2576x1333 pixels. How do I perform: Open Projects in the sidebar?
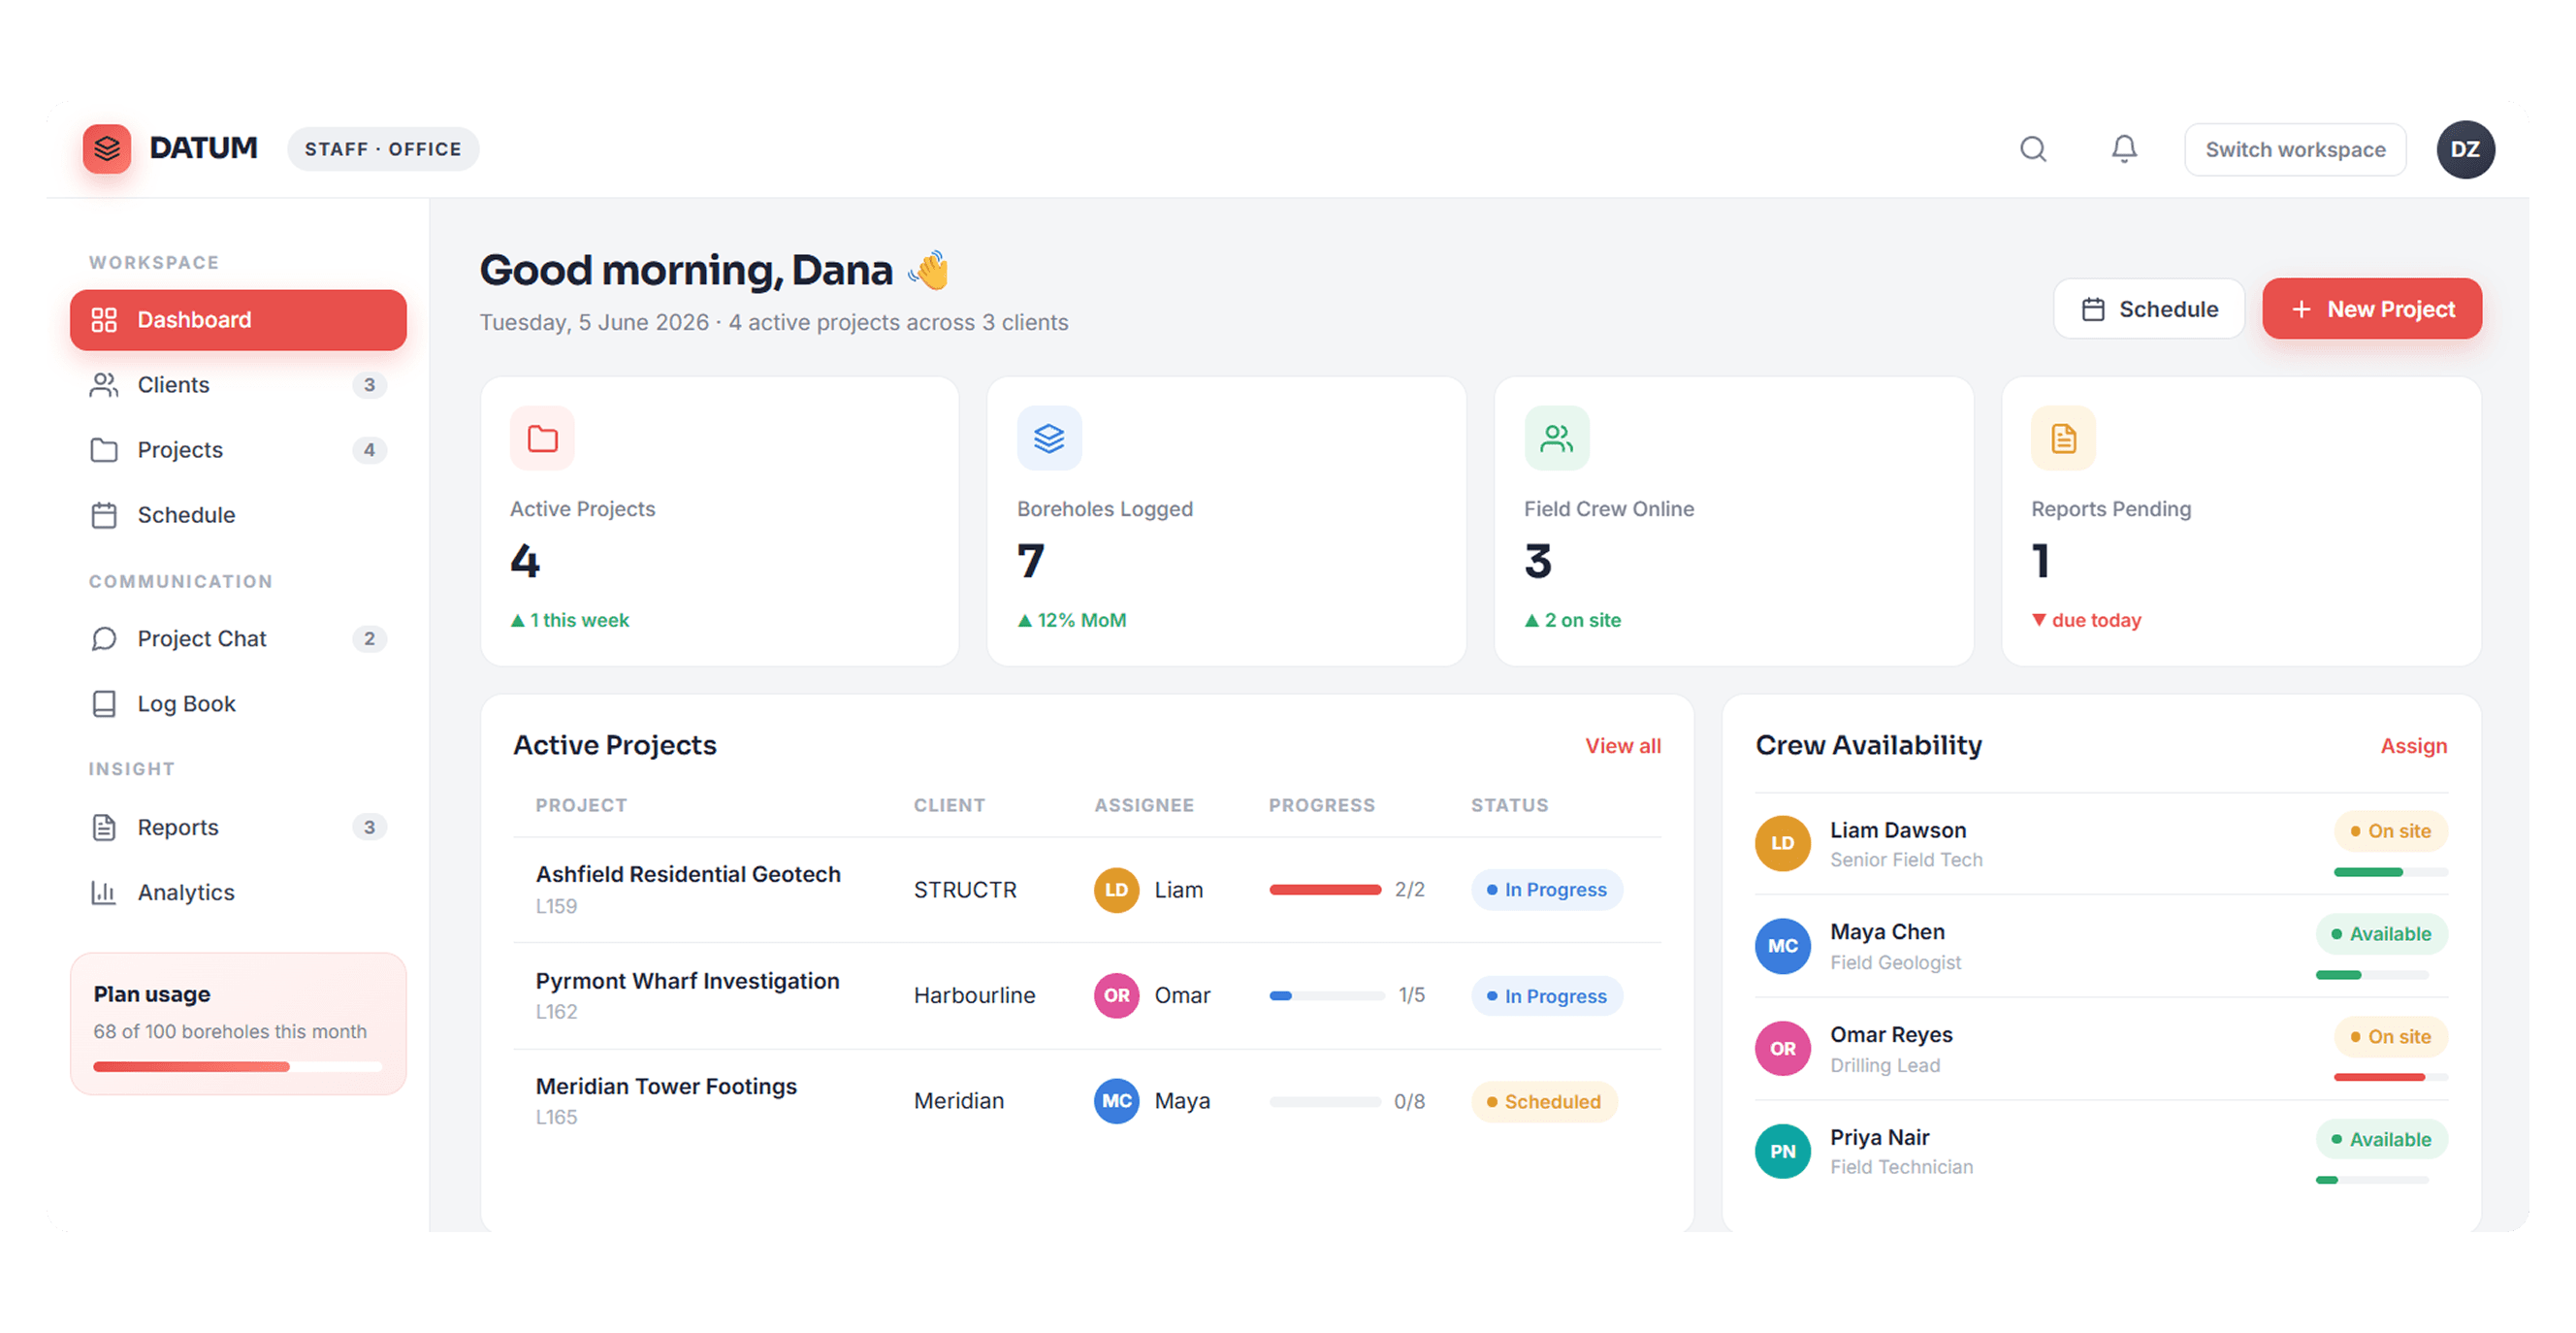click(x=238, y=450)
